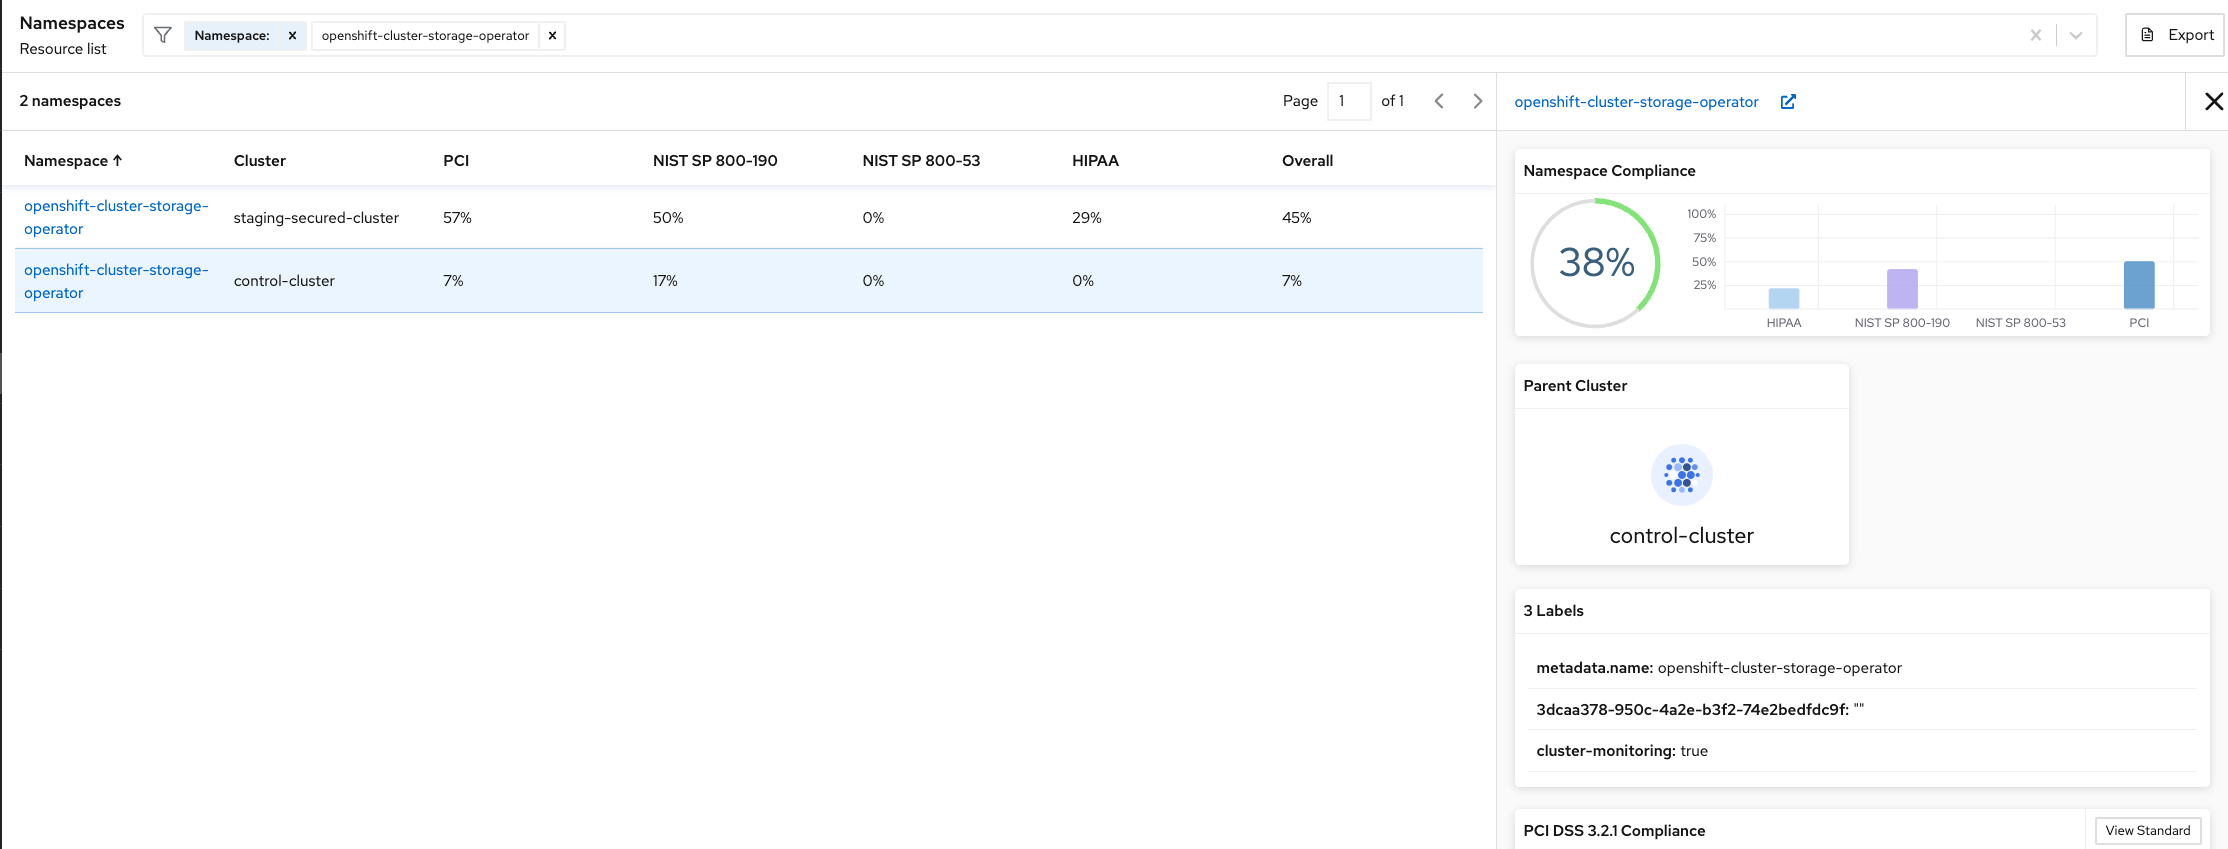Image resolution: width=2228 pixels, height=849 pixels.
Task: Click the NIST SP 800-190 chart bar
Action: coord(1902,289)
